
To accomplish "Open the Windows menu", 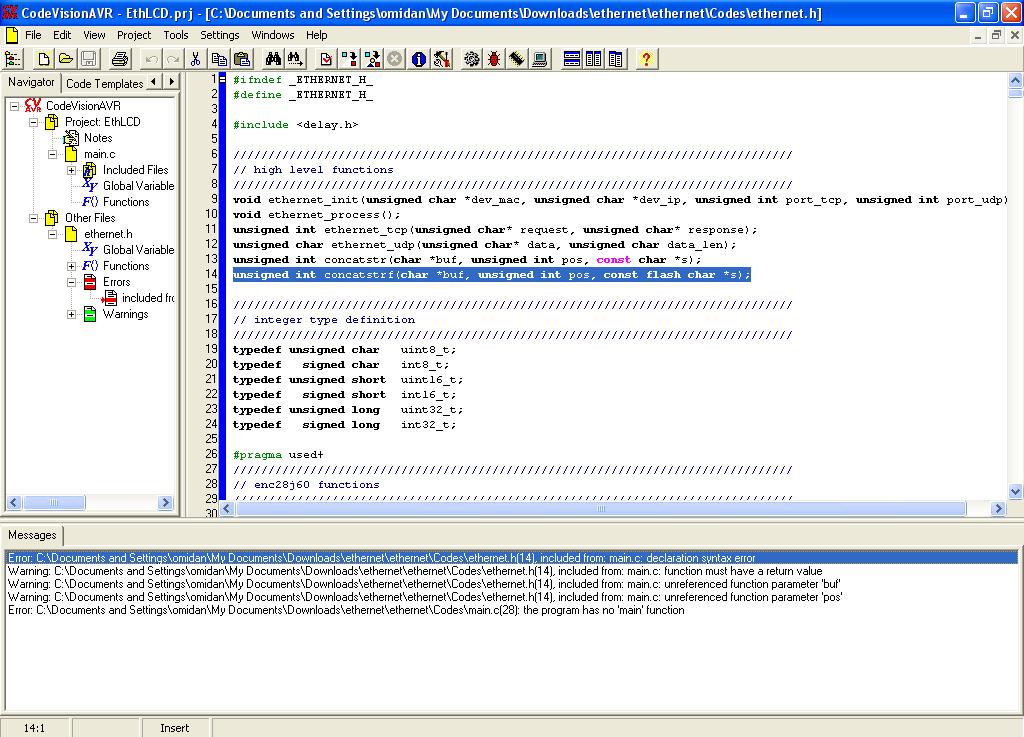I will coord(273,35).
